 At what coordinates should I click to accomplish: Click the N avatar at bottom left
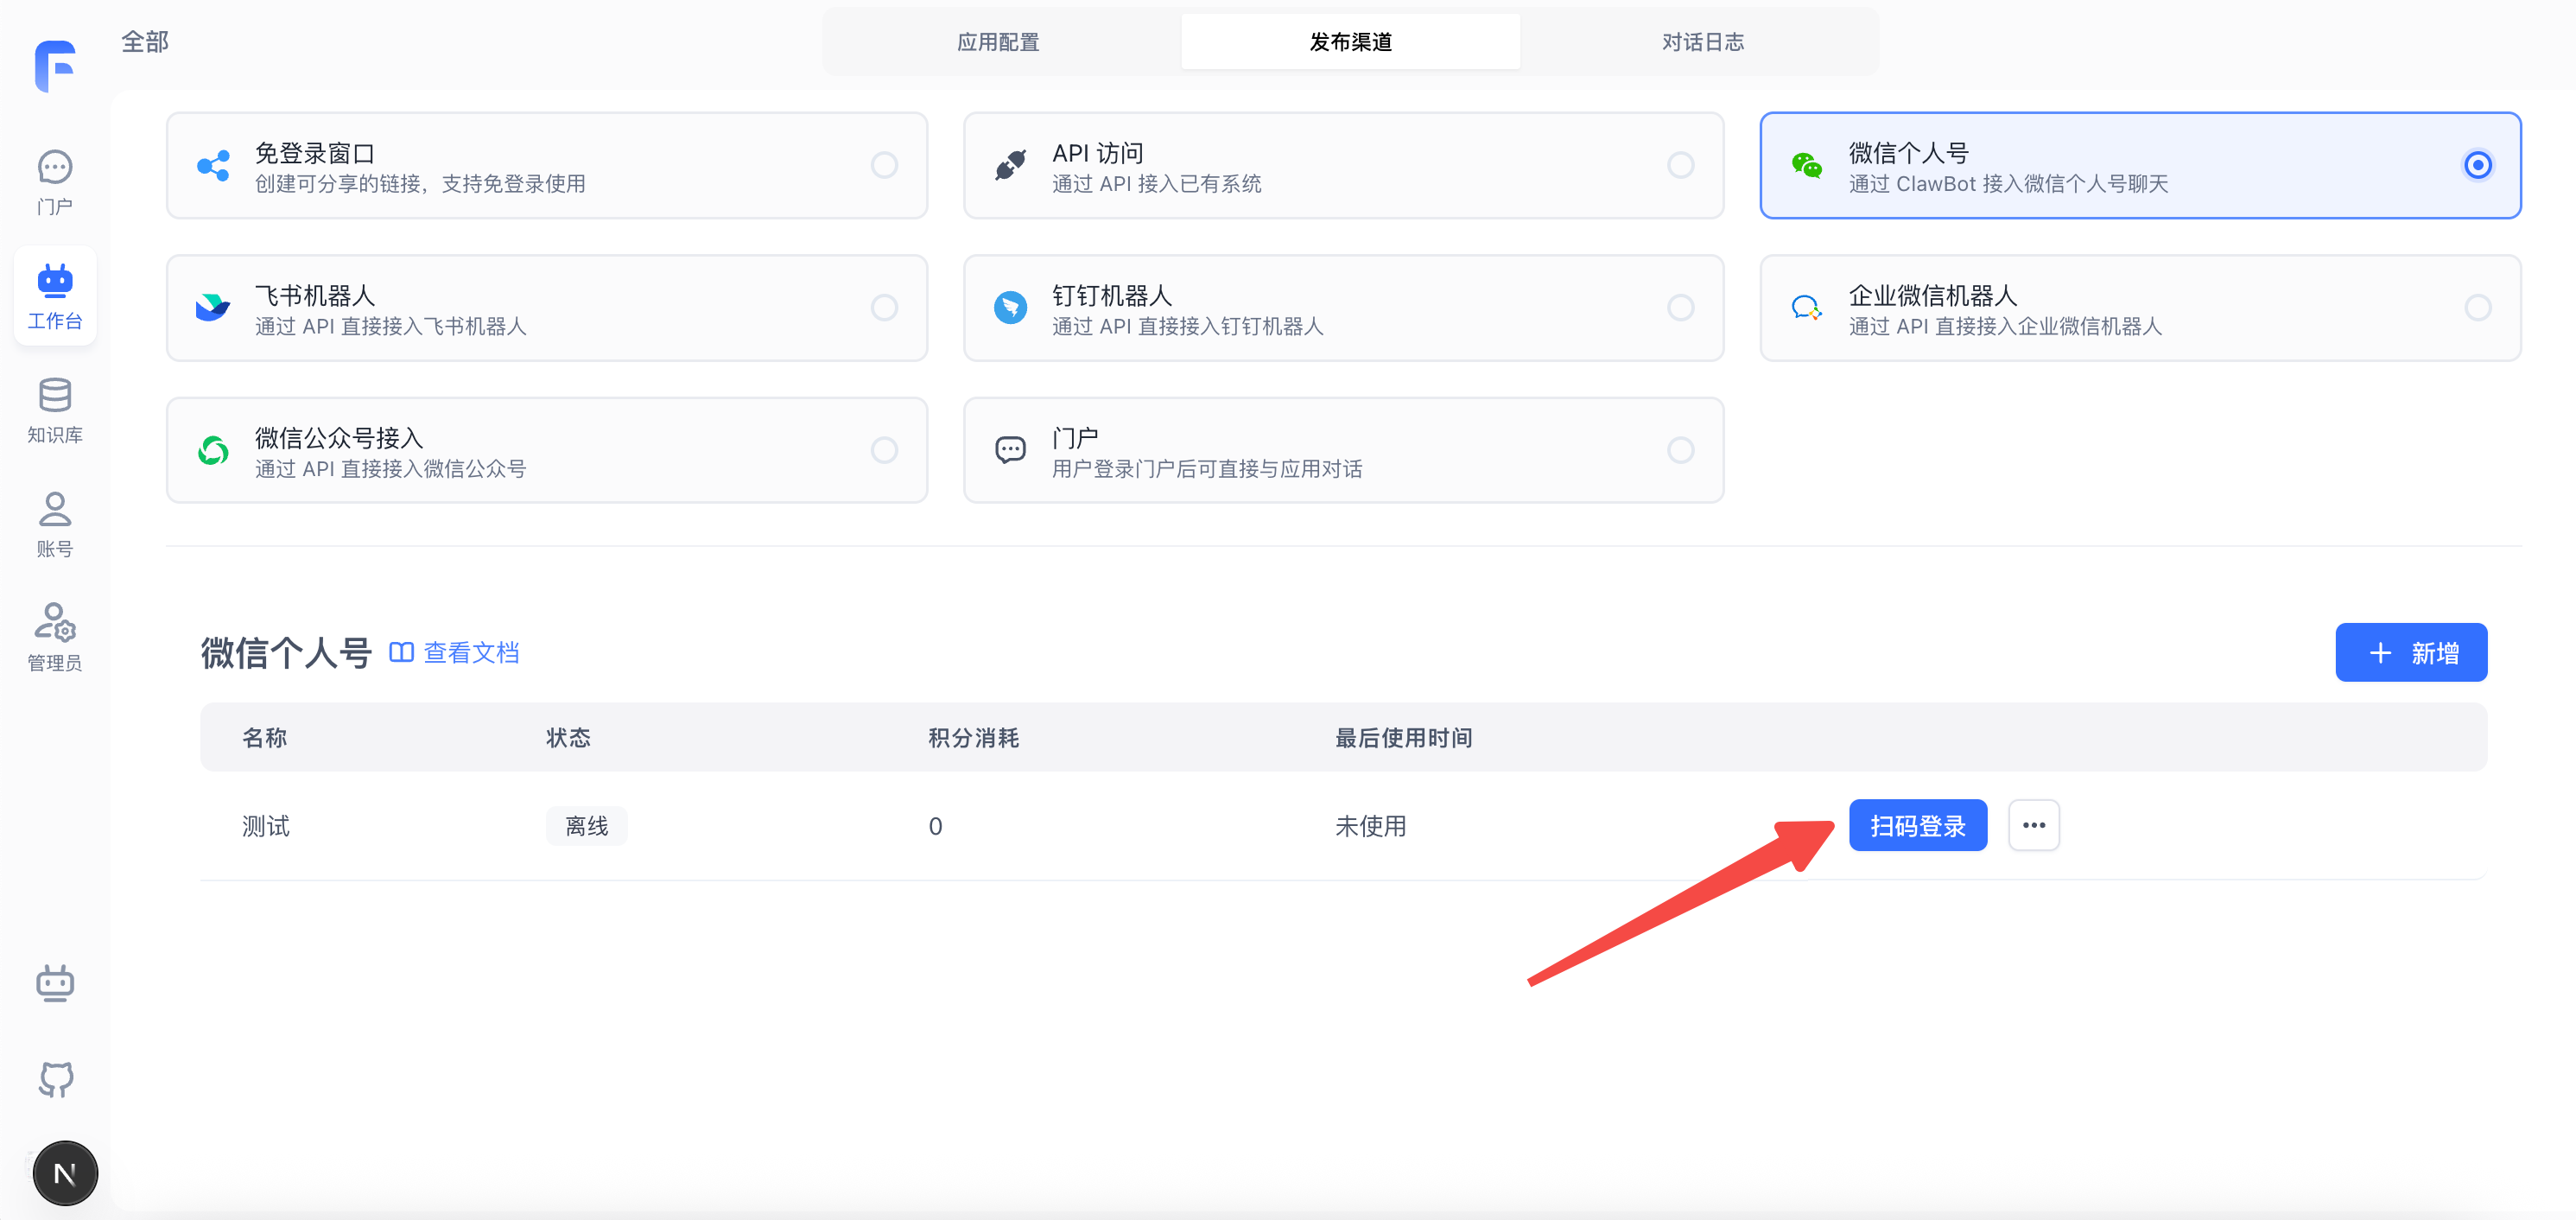coord(65,1173)
